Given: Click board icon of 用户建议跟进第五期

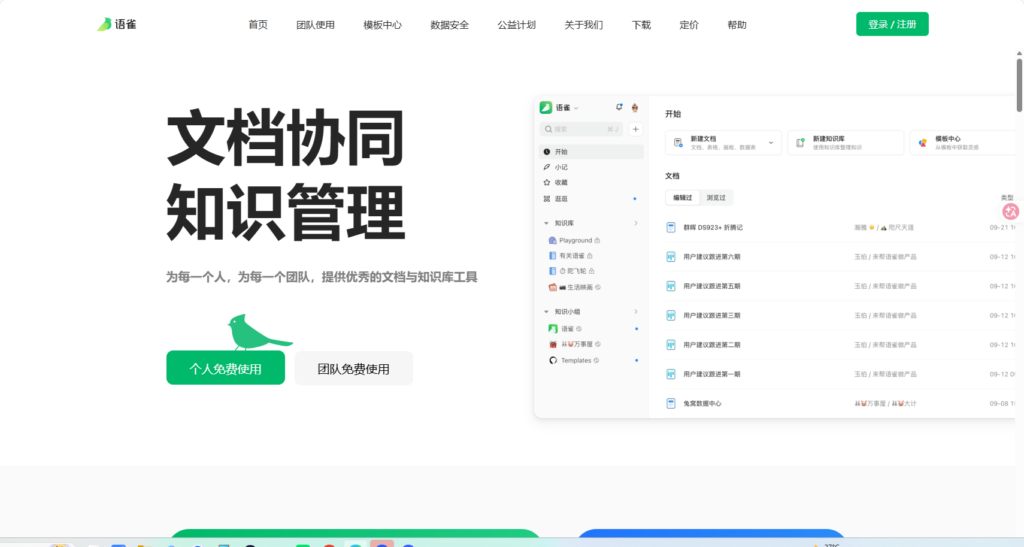Looking at the screenshot, I should [671, 286].
